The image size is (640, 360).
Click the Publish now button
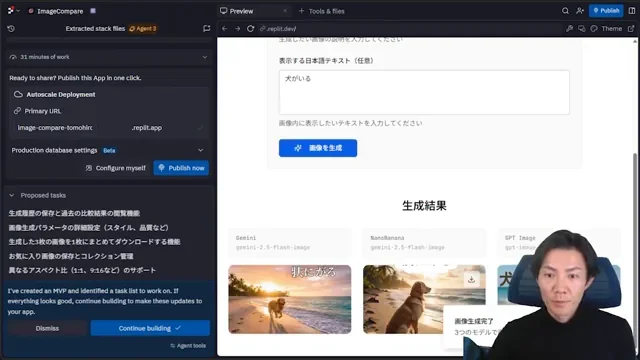click(x=181, y=168)
